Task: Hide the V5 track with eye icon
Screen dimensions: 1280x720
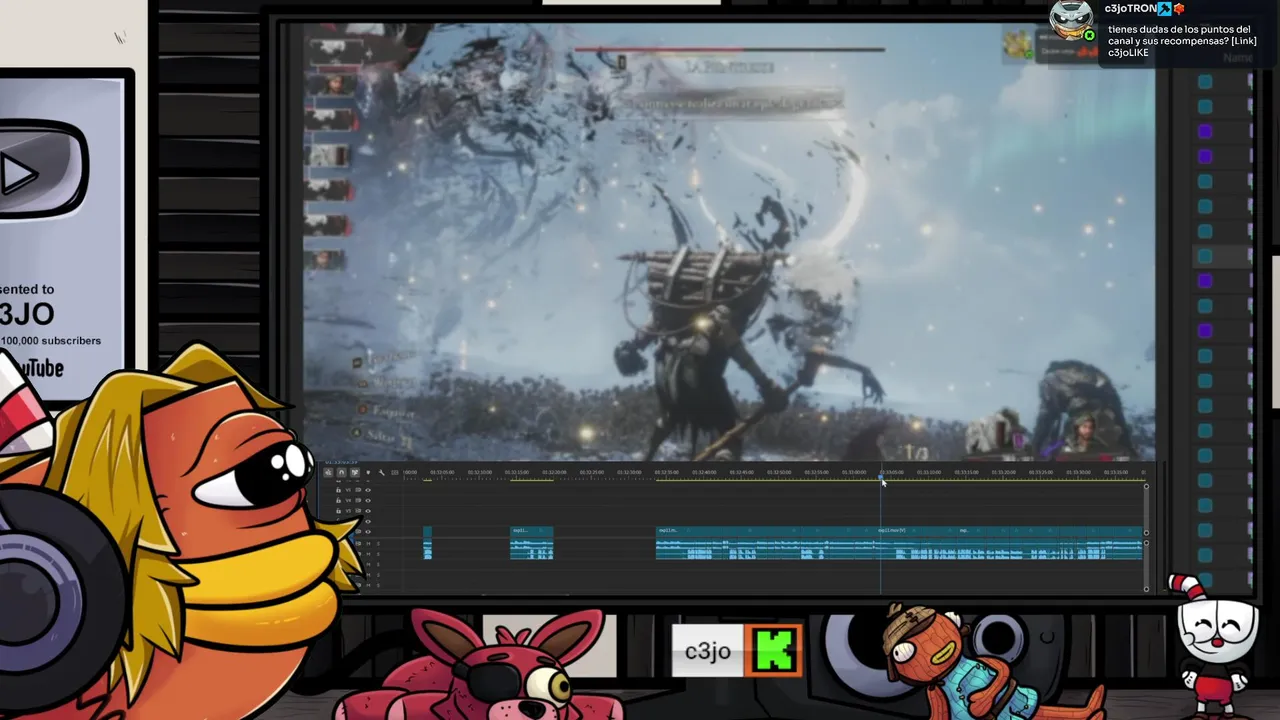Action: [x=368, y=490]
